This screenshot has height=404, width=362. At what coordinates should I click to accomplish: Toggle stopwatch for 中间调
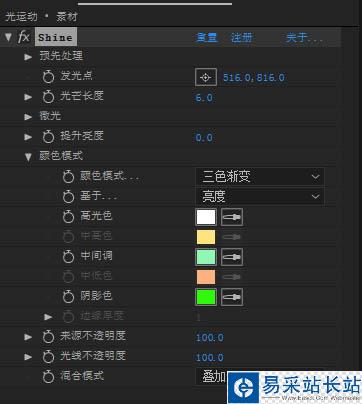(x=68, y=256)
